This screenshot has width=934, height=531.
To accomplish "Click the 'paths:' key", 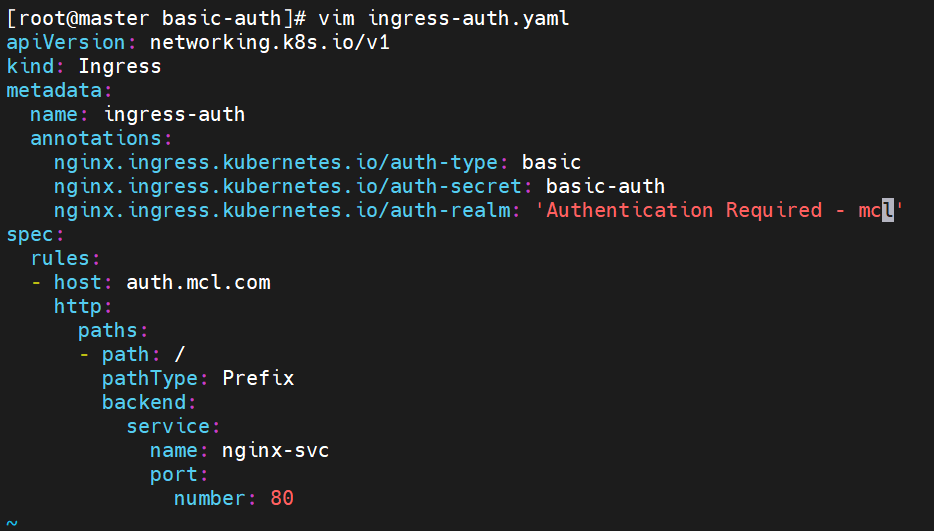I will tap(113, 330).
